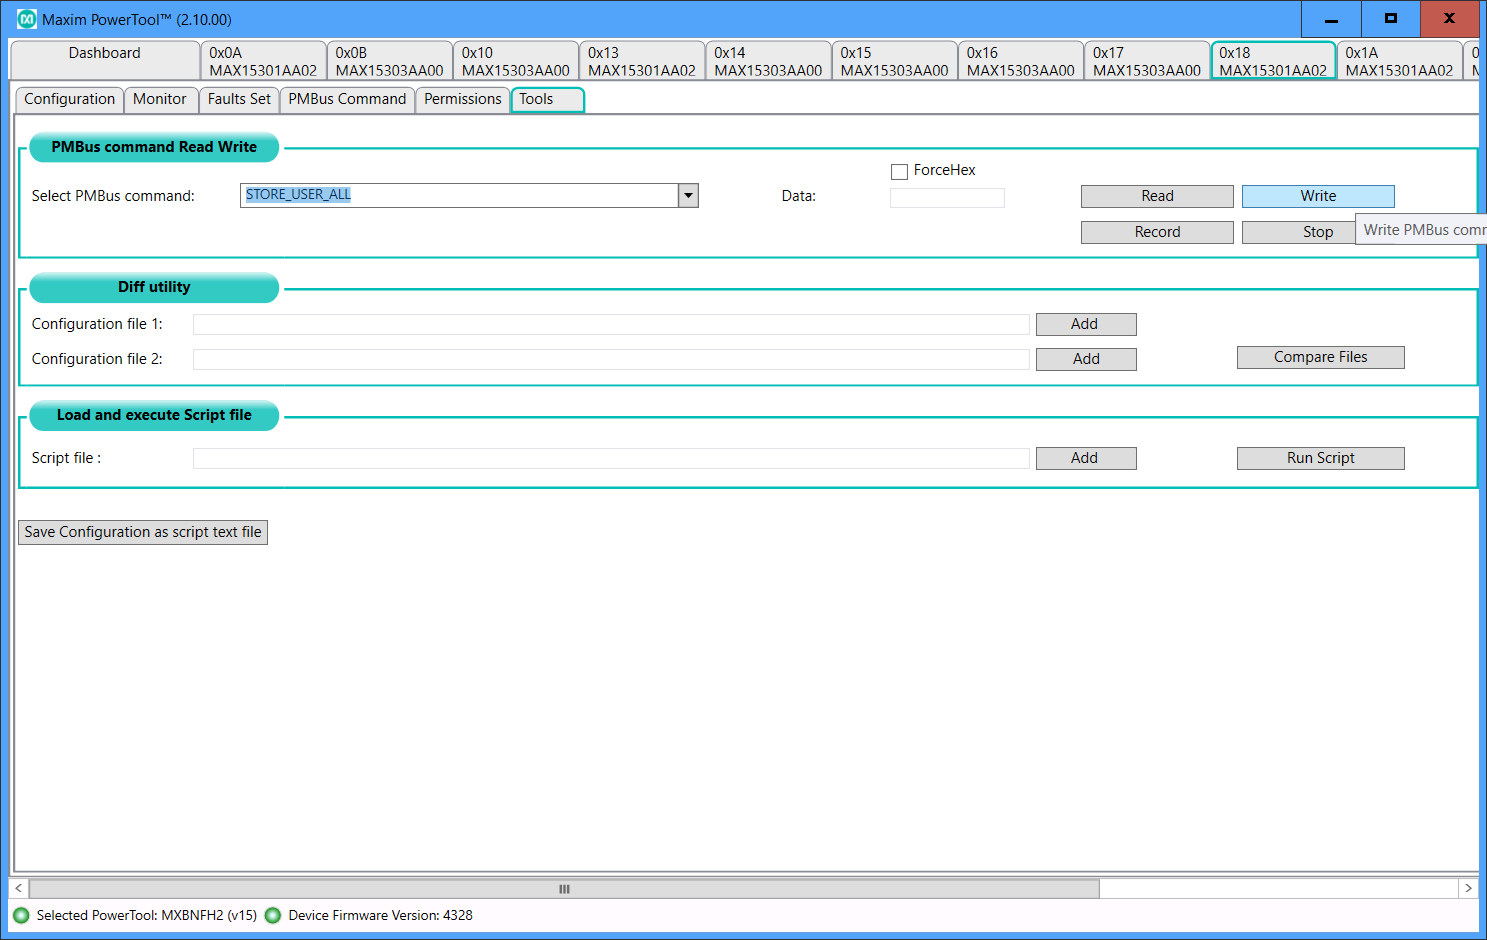This screenshot has height=940, width=1487.
Task: Click the Diff utility section header
Action: pyautogui.click(x=154, y=287)
